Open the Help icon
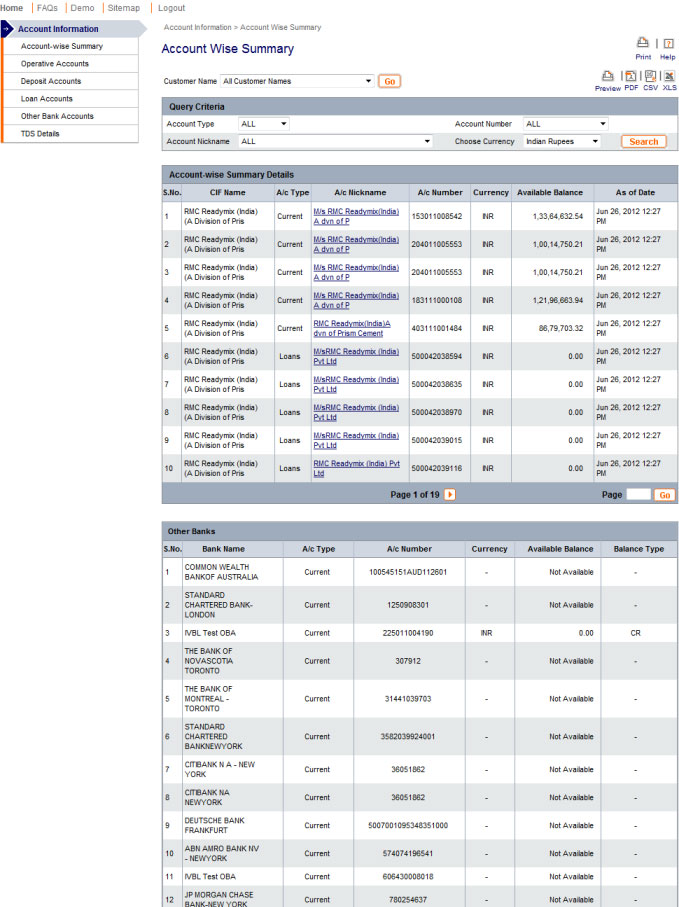 click(x=668, y=43)
